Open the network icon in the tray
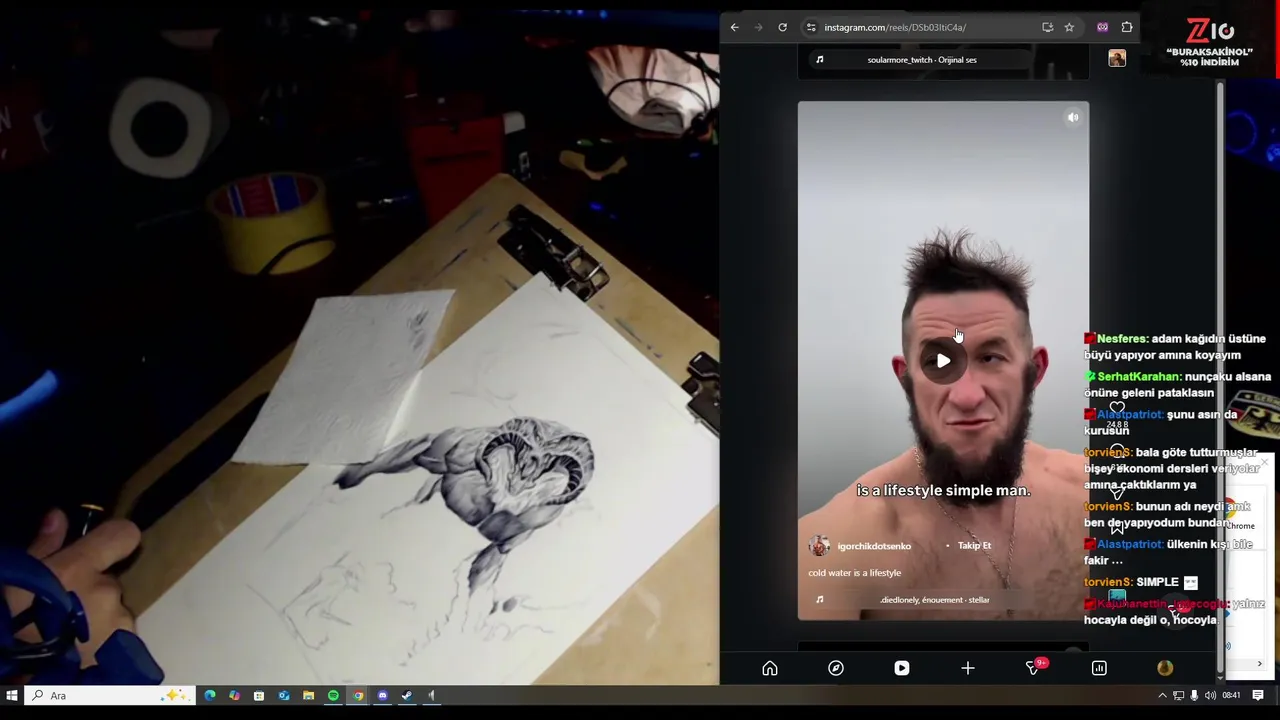The width and height of the screenshot is (1280, 720). [x=1178, y=696]
